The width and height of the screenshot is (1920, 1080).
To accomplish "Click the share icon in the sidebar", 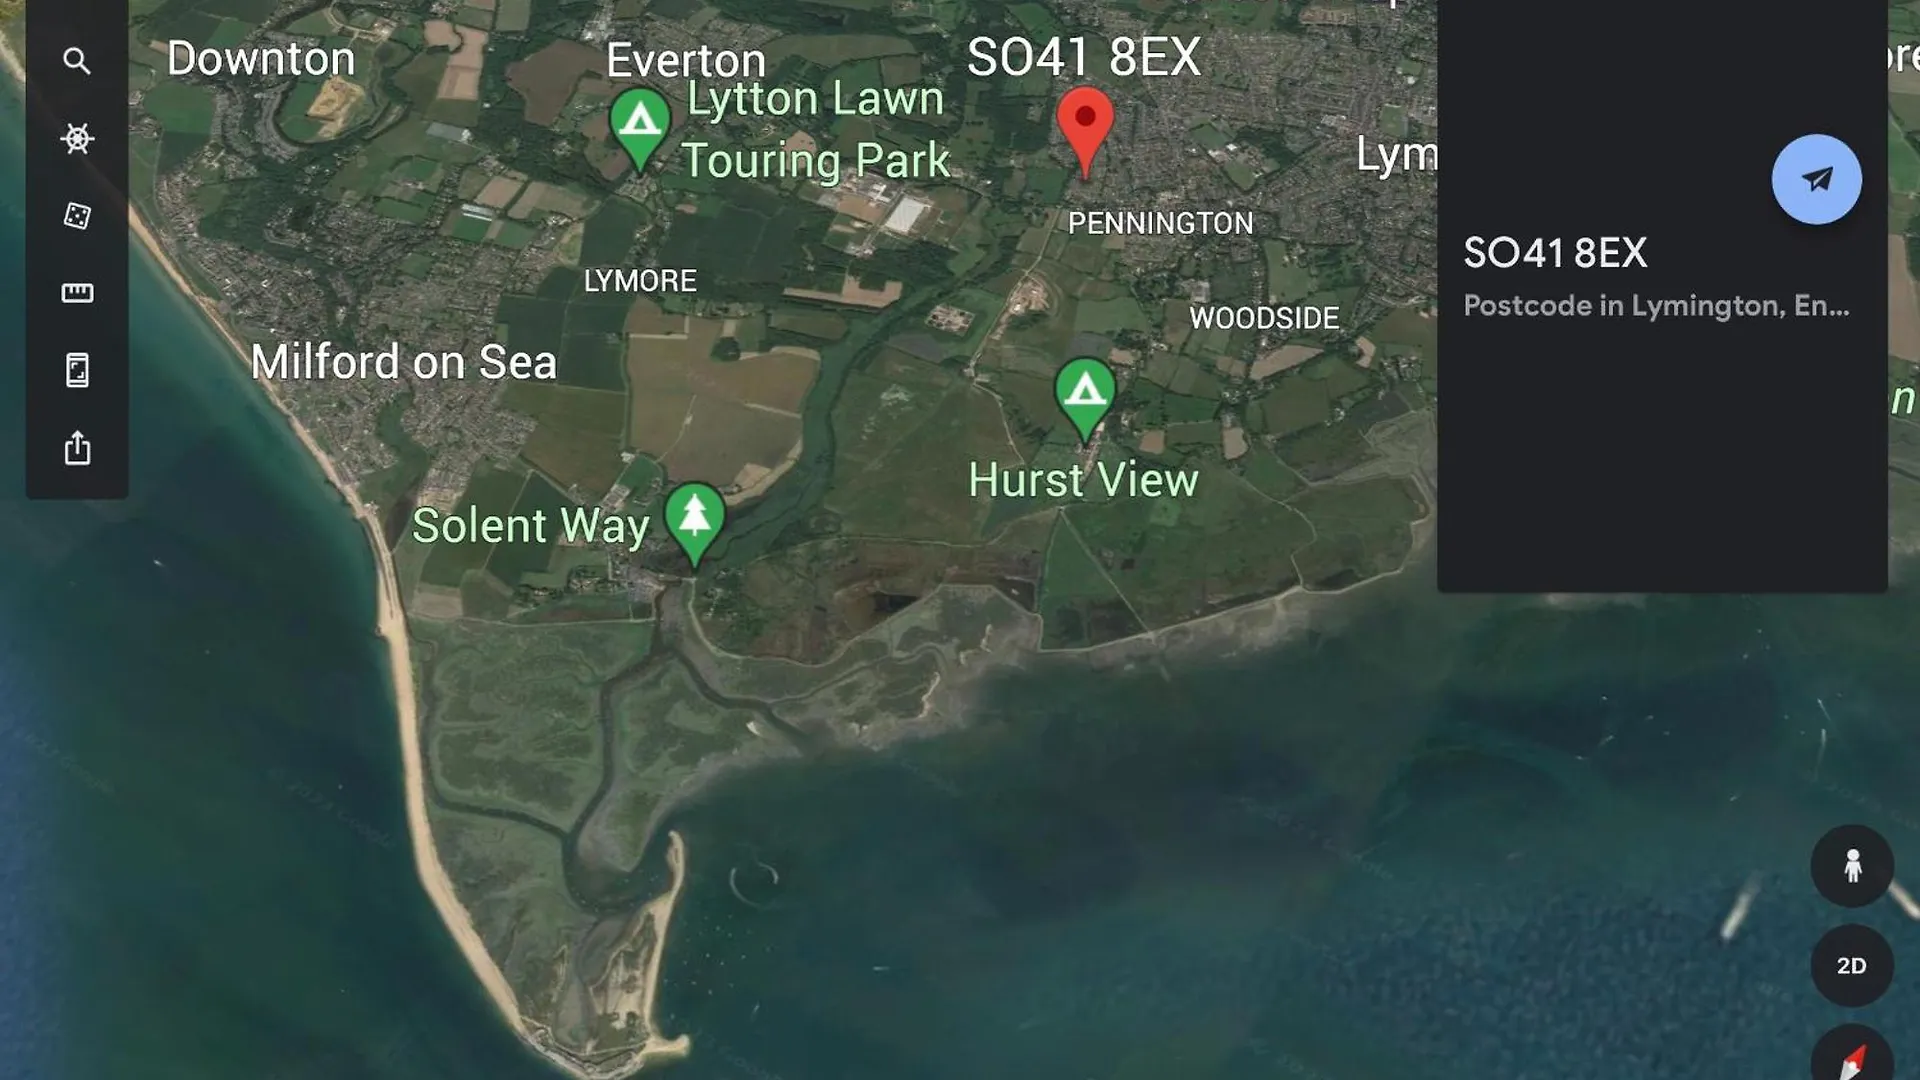I will coord(77,448).
